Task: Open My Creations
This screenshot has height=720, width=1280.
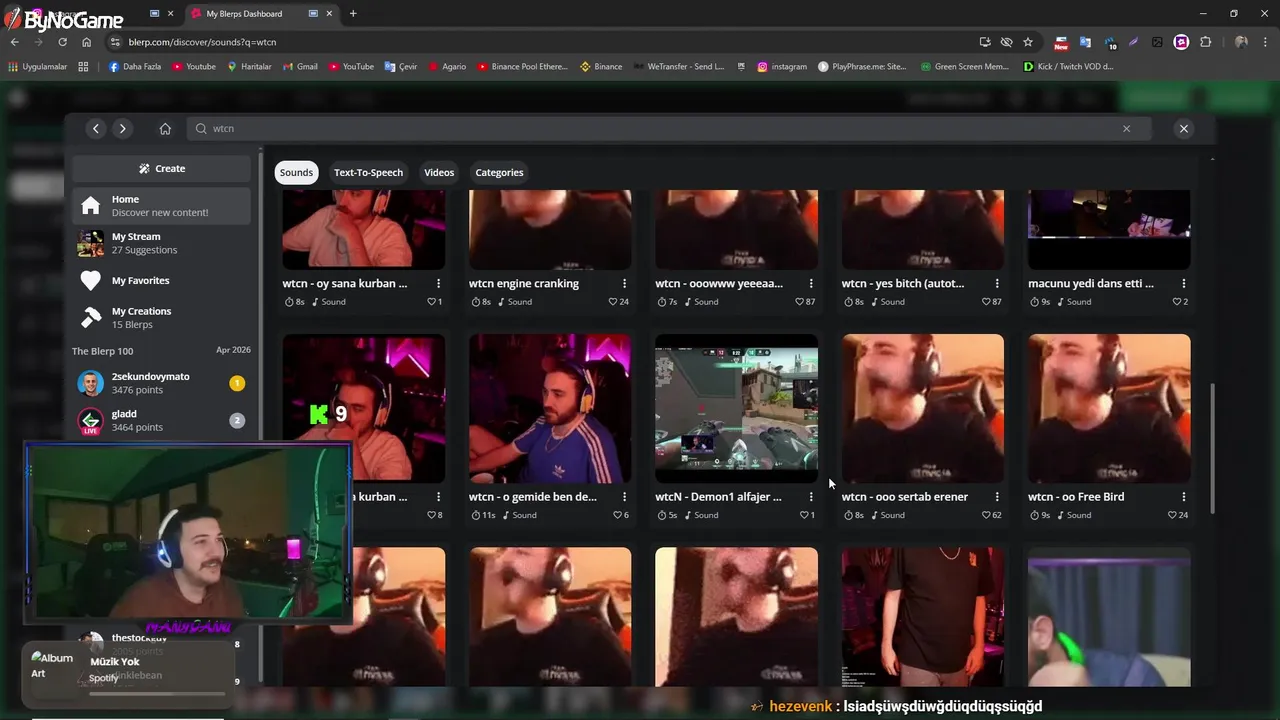Action: [161, 318]
